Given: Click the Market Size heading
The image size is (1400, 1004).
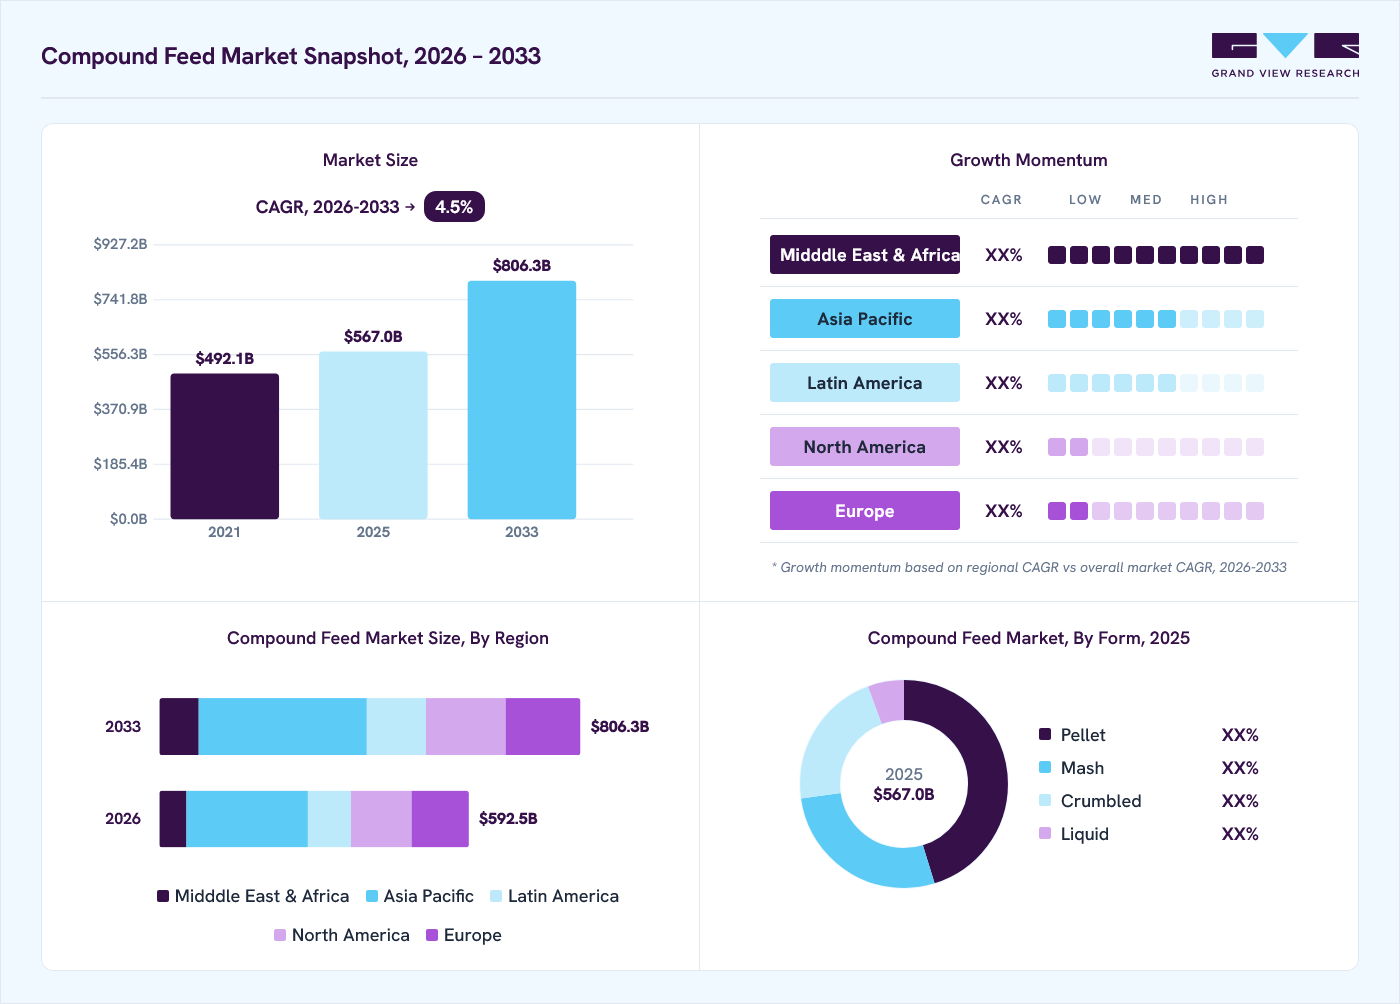Looking at the screenshot, I should (370, 160).
